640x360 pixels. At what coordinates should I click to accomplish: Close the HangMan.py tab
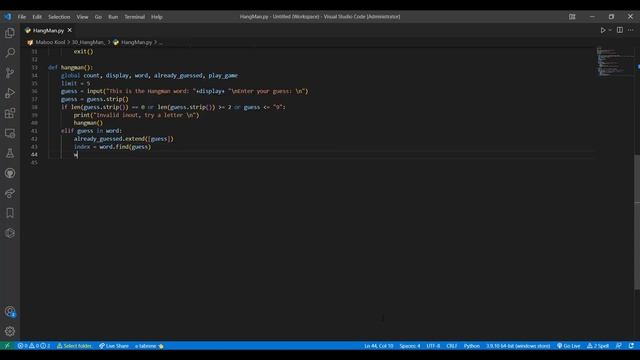[70, 30]
